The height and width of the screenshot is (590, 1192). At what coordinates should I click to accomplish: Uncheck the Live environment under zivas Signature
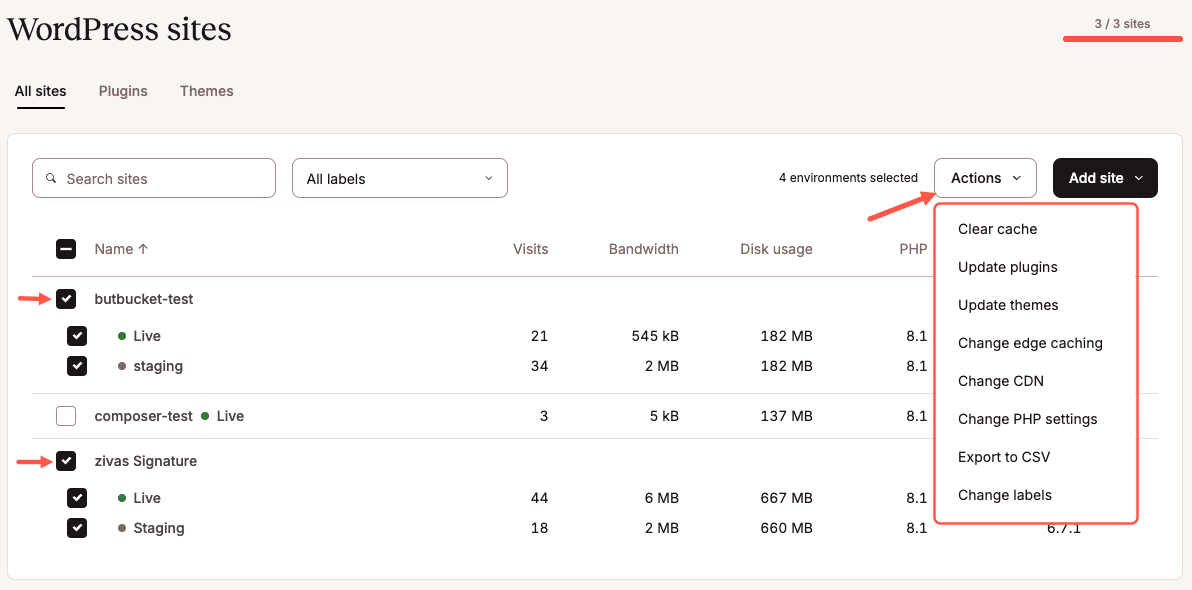[x=77, y=498]
